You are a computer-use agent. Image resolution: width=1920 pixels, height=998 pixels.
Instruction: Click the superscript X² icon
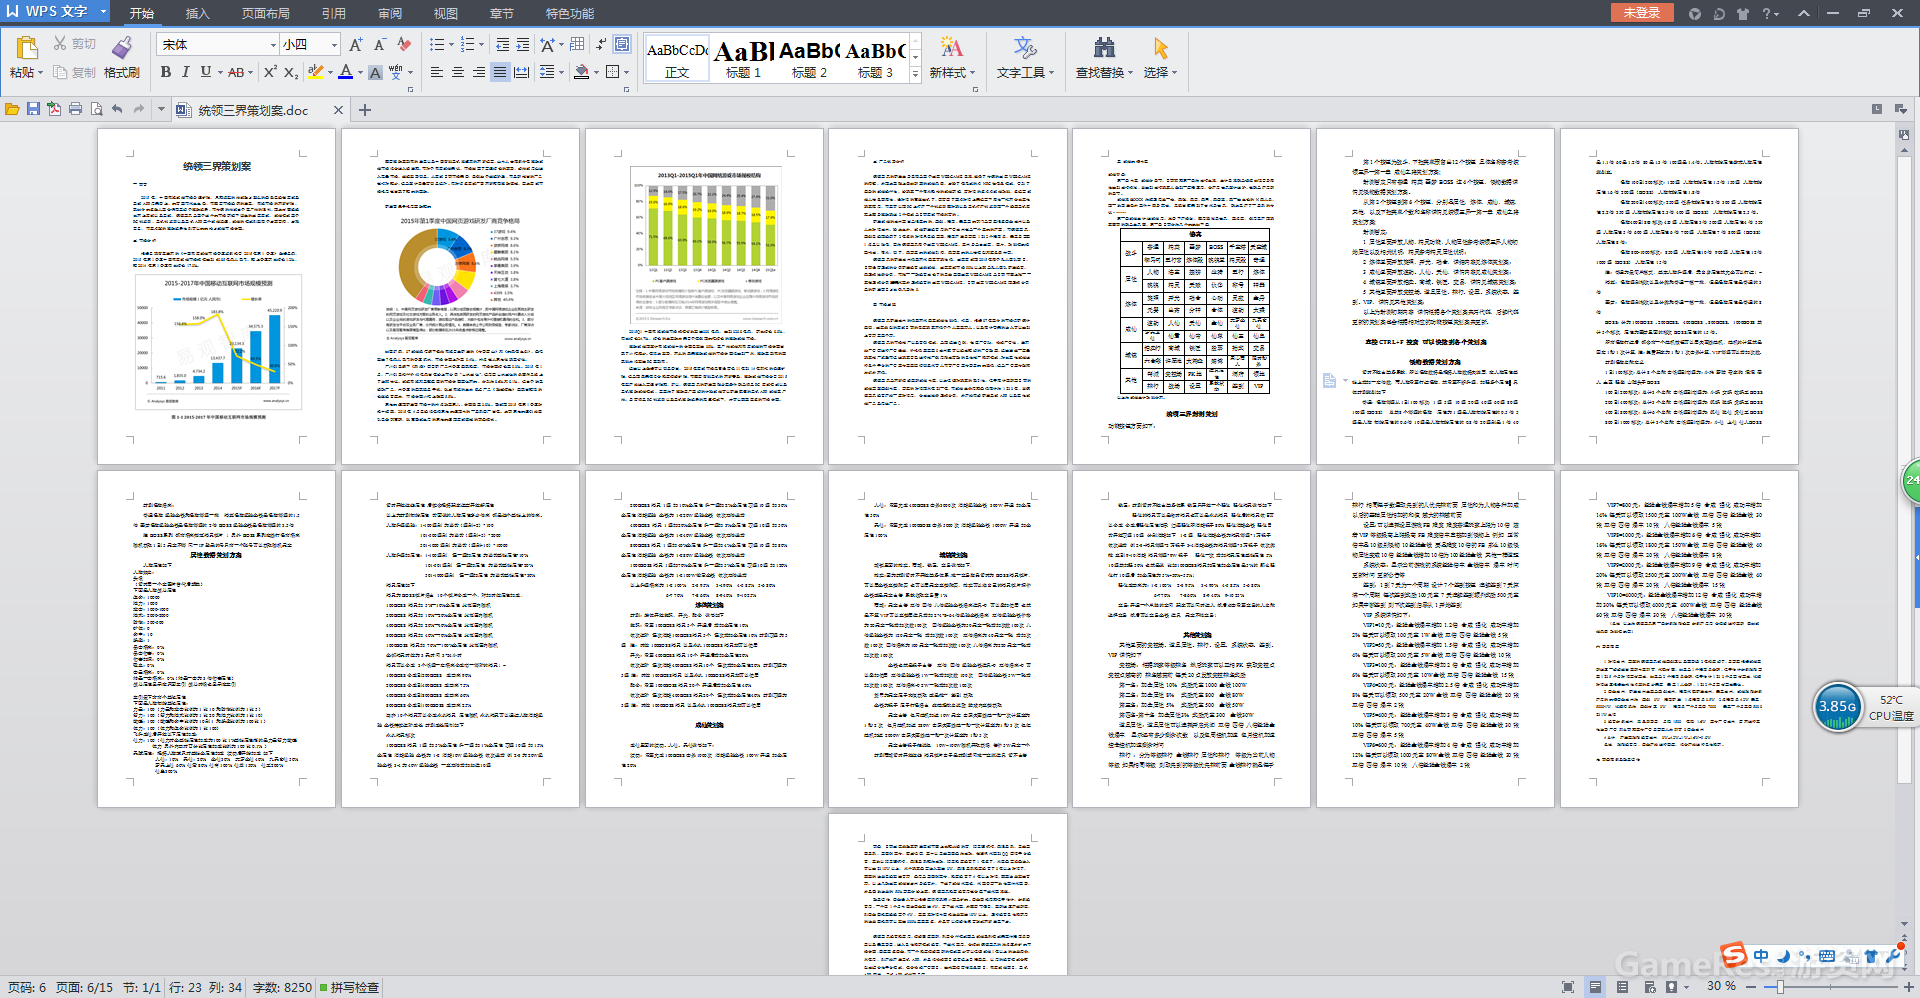[x=270, y=72]
